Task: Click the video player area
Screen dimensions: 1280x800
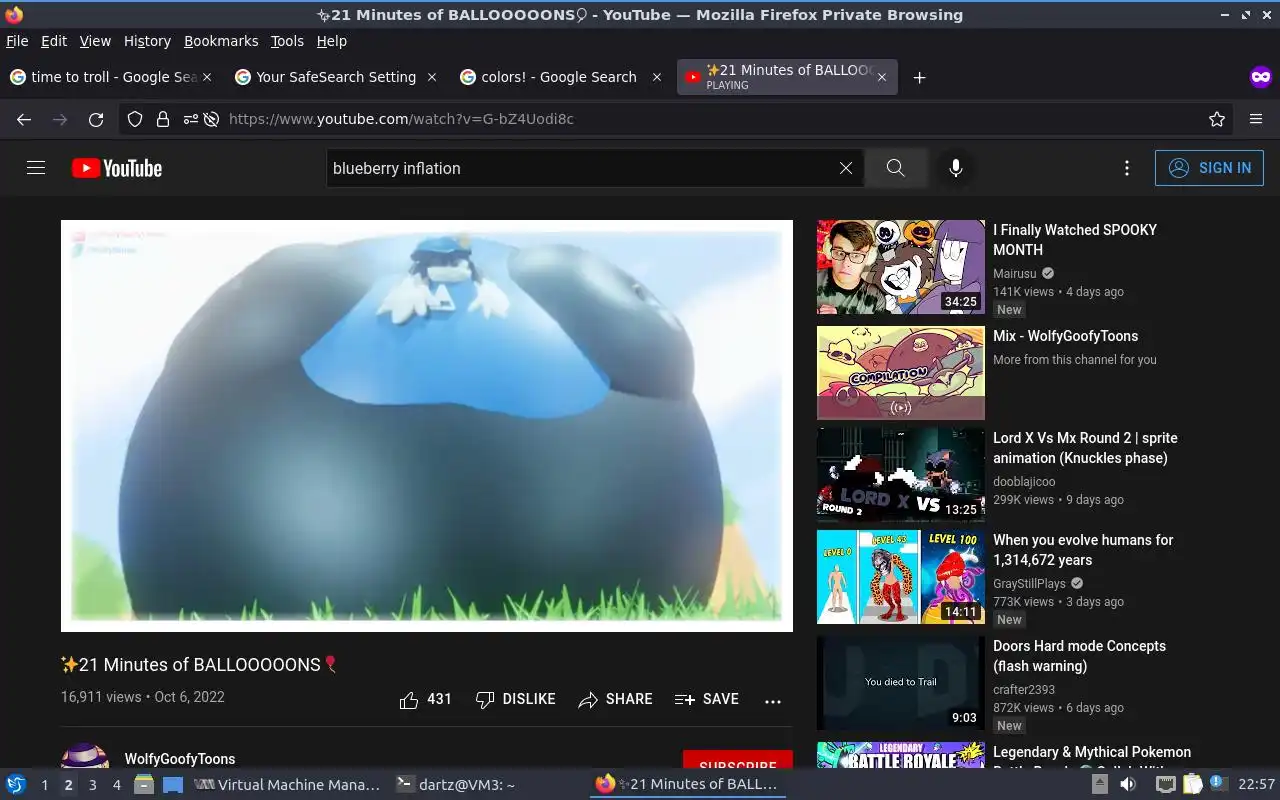Action: pos(427,426)
